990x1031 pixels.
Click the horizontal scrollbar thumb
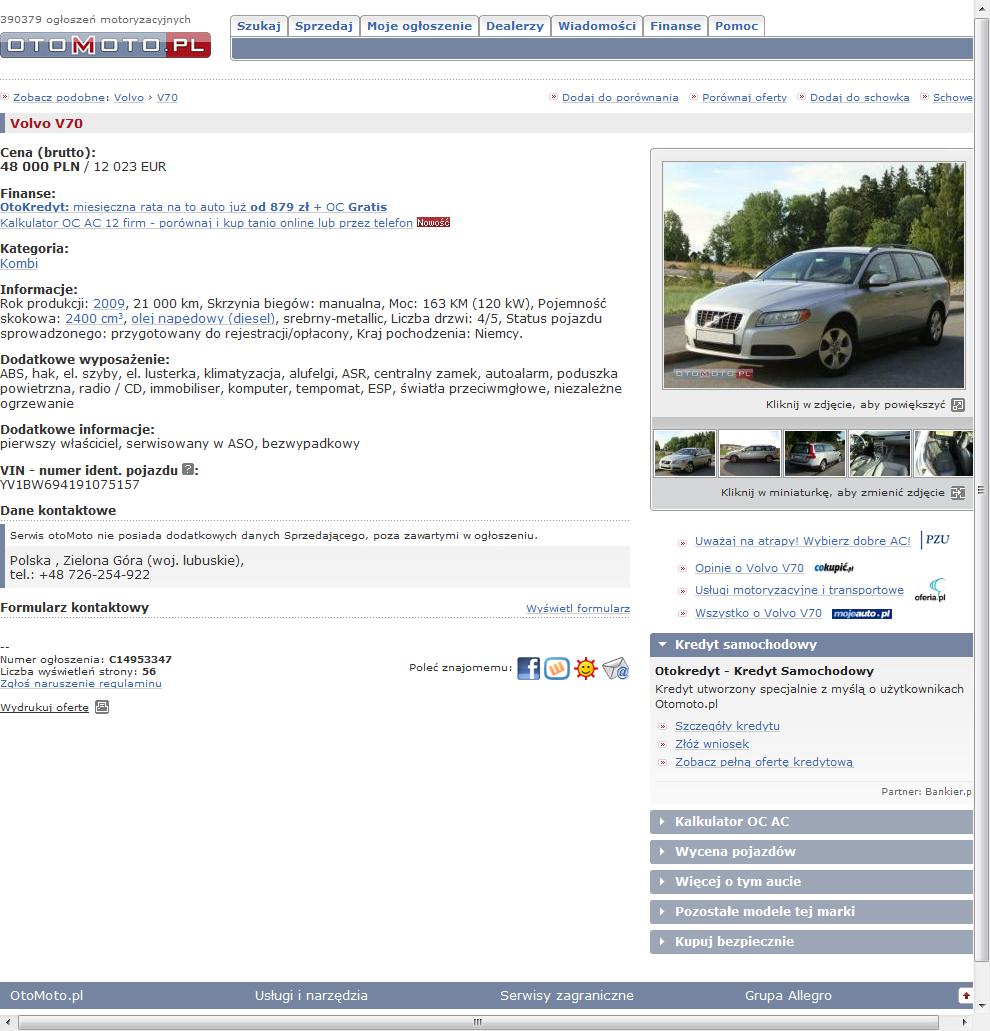click(x=478, y=1022)
